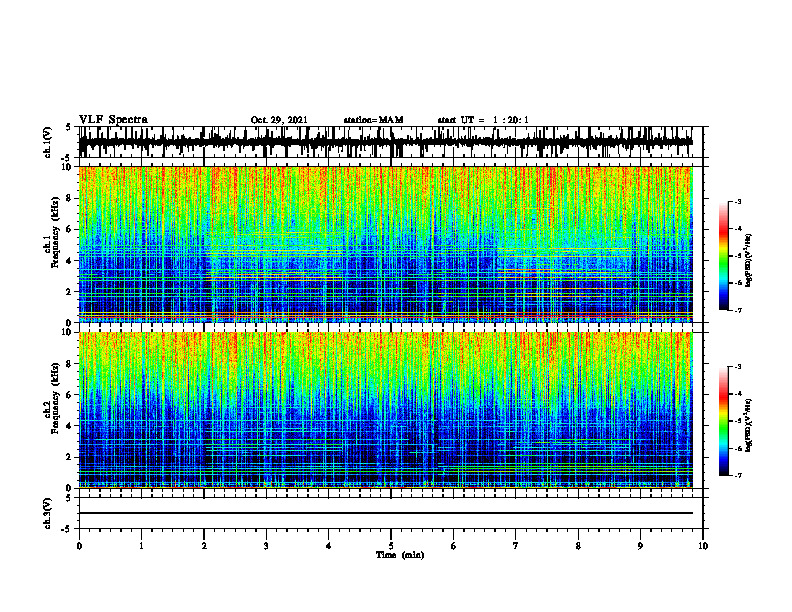Click time axis tick label "7"
Image resolution: width=792 pixels, height=612 pixels.
pyautogui.click(x=516, y=546)
